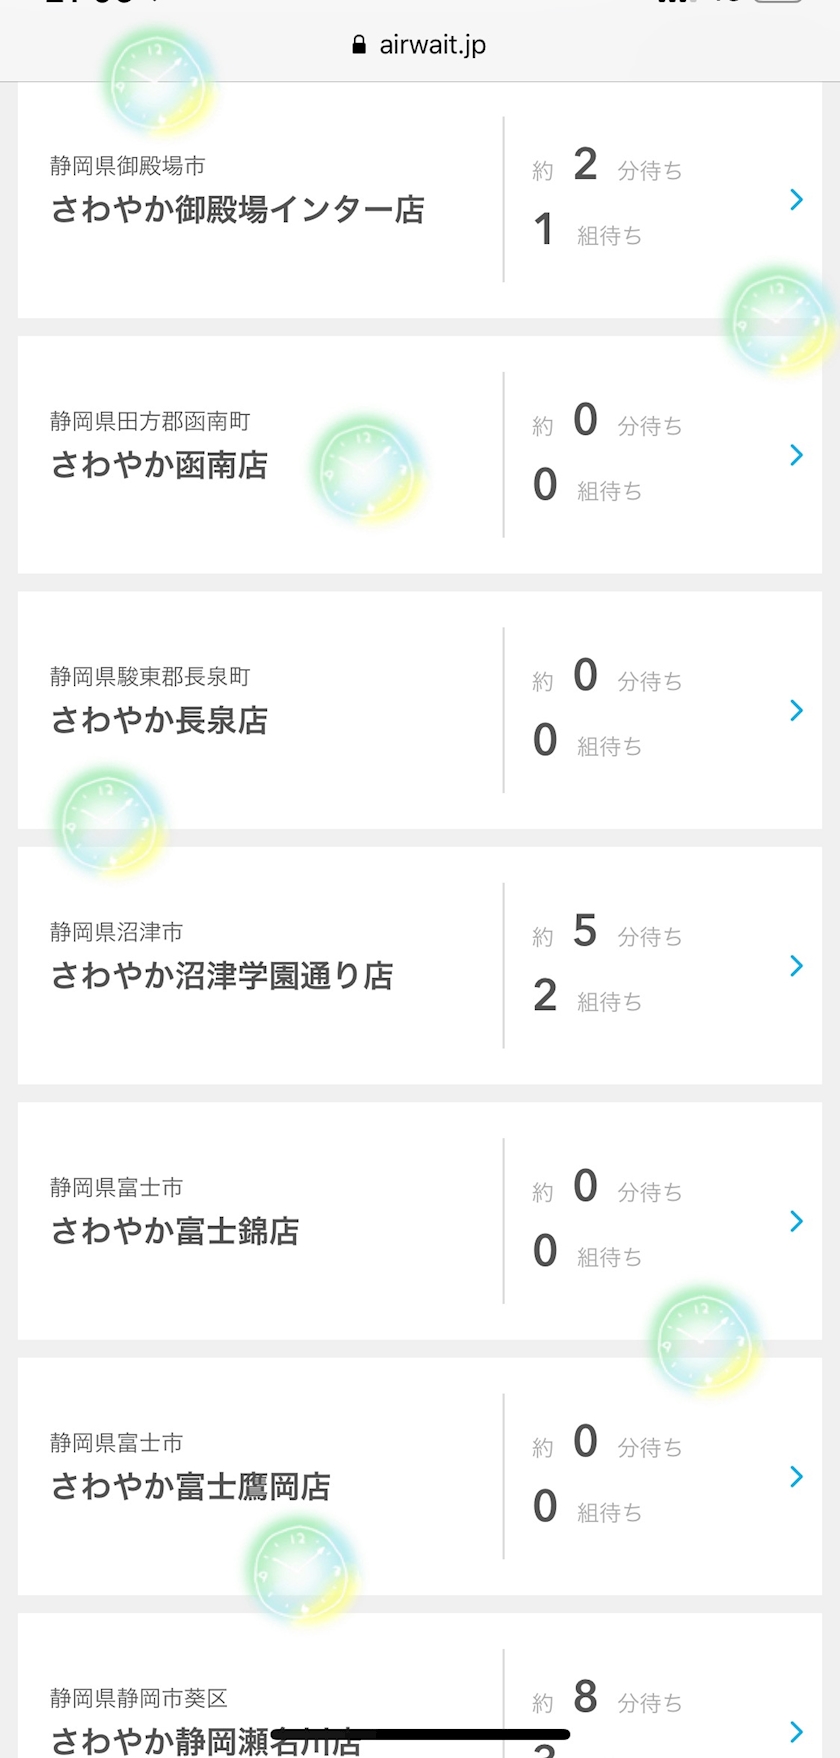
Task: Open chevron arrow for さわやか御殿場インター店
Action: pyautogui.click(x=796, y=200)
